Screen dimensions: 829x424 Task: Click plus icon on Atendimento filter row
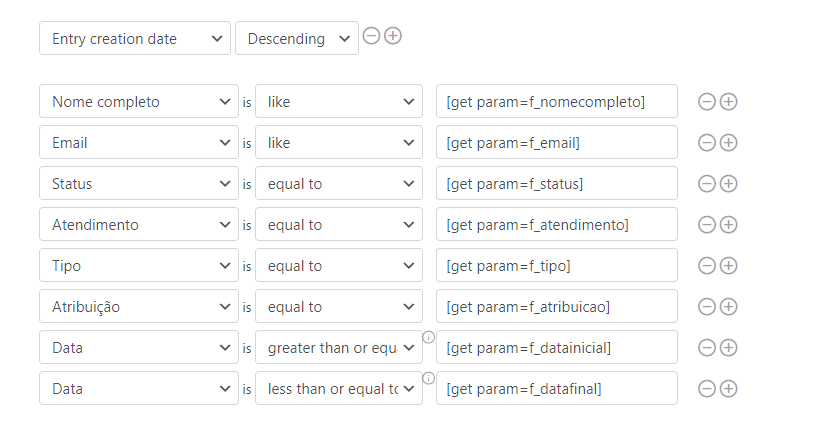coord(728,225)
